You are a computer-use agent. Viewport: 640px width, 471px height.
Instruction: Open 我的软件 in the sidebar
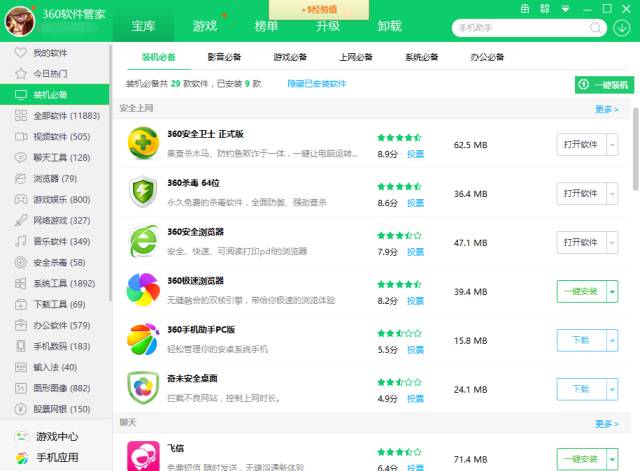click(55, 53)
